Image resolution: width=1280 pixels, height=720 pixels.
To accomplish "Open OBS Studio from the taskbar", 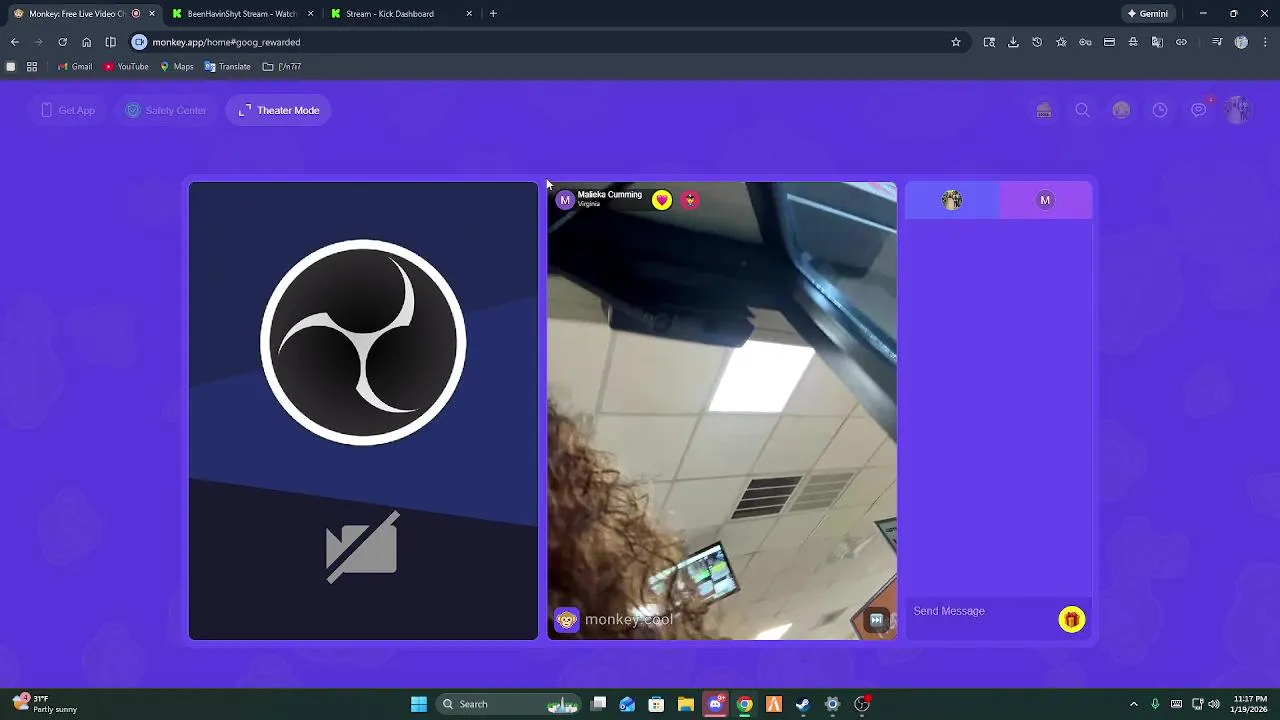I will 862,704.
